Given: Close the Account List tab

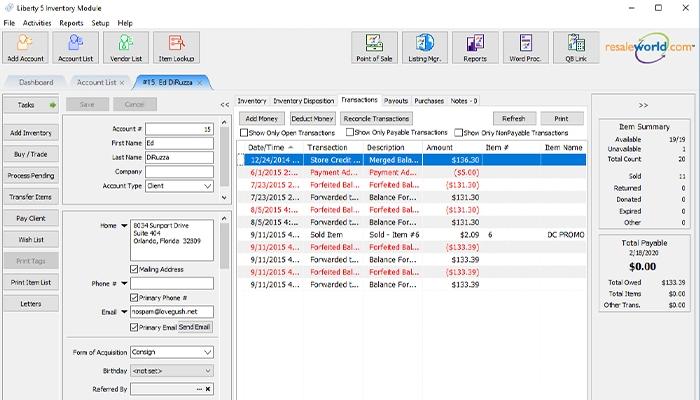Looking at the screenshot, I should coord(122,83).
